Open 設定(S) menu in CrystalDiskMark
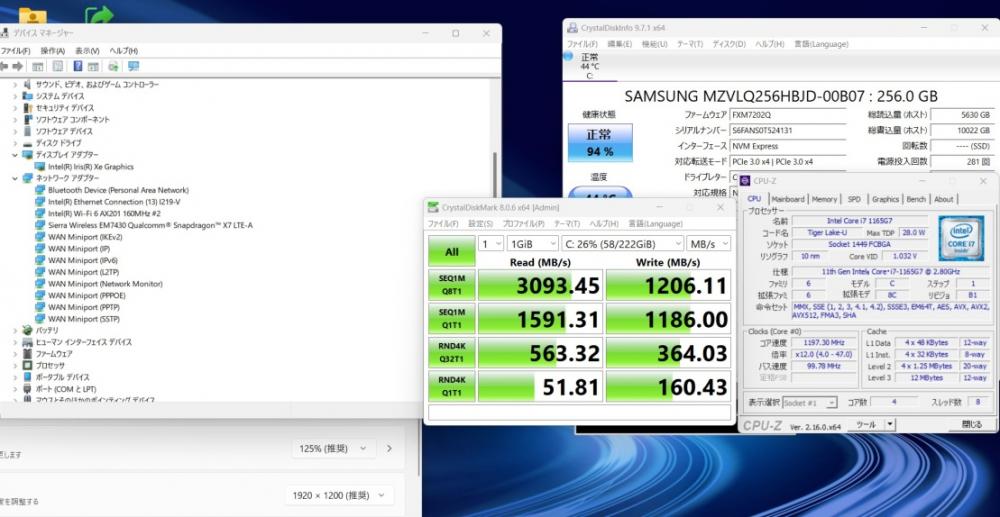Screen dimensions: 1000x517 click(481, 224)
